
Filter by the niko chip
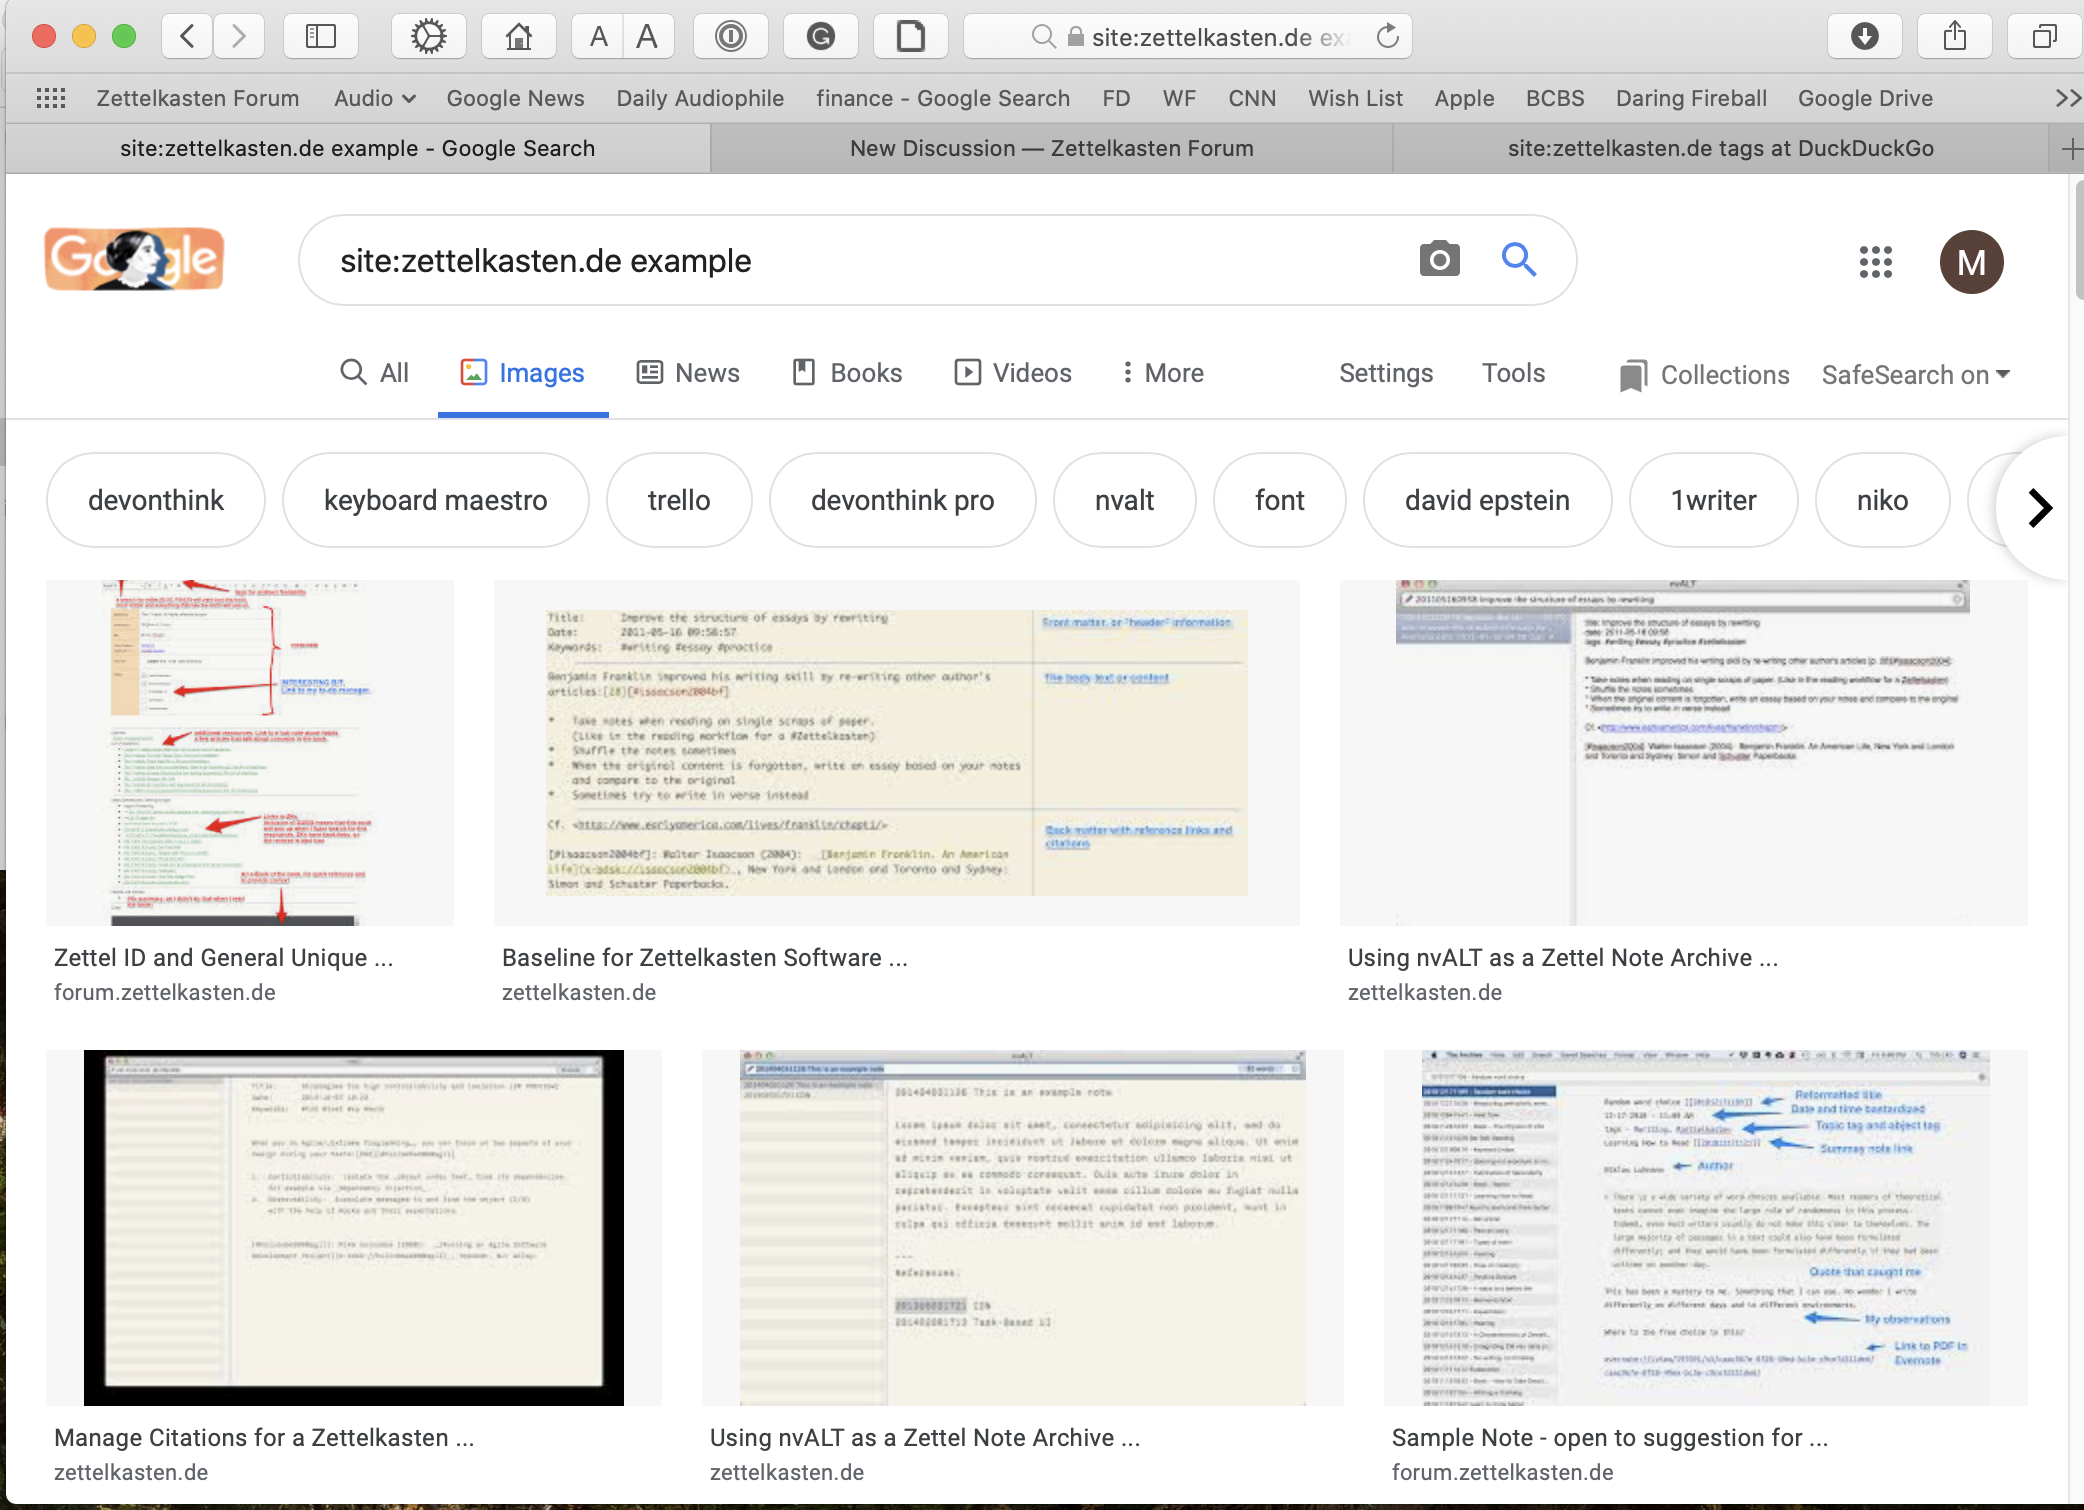click(1883, 500)
